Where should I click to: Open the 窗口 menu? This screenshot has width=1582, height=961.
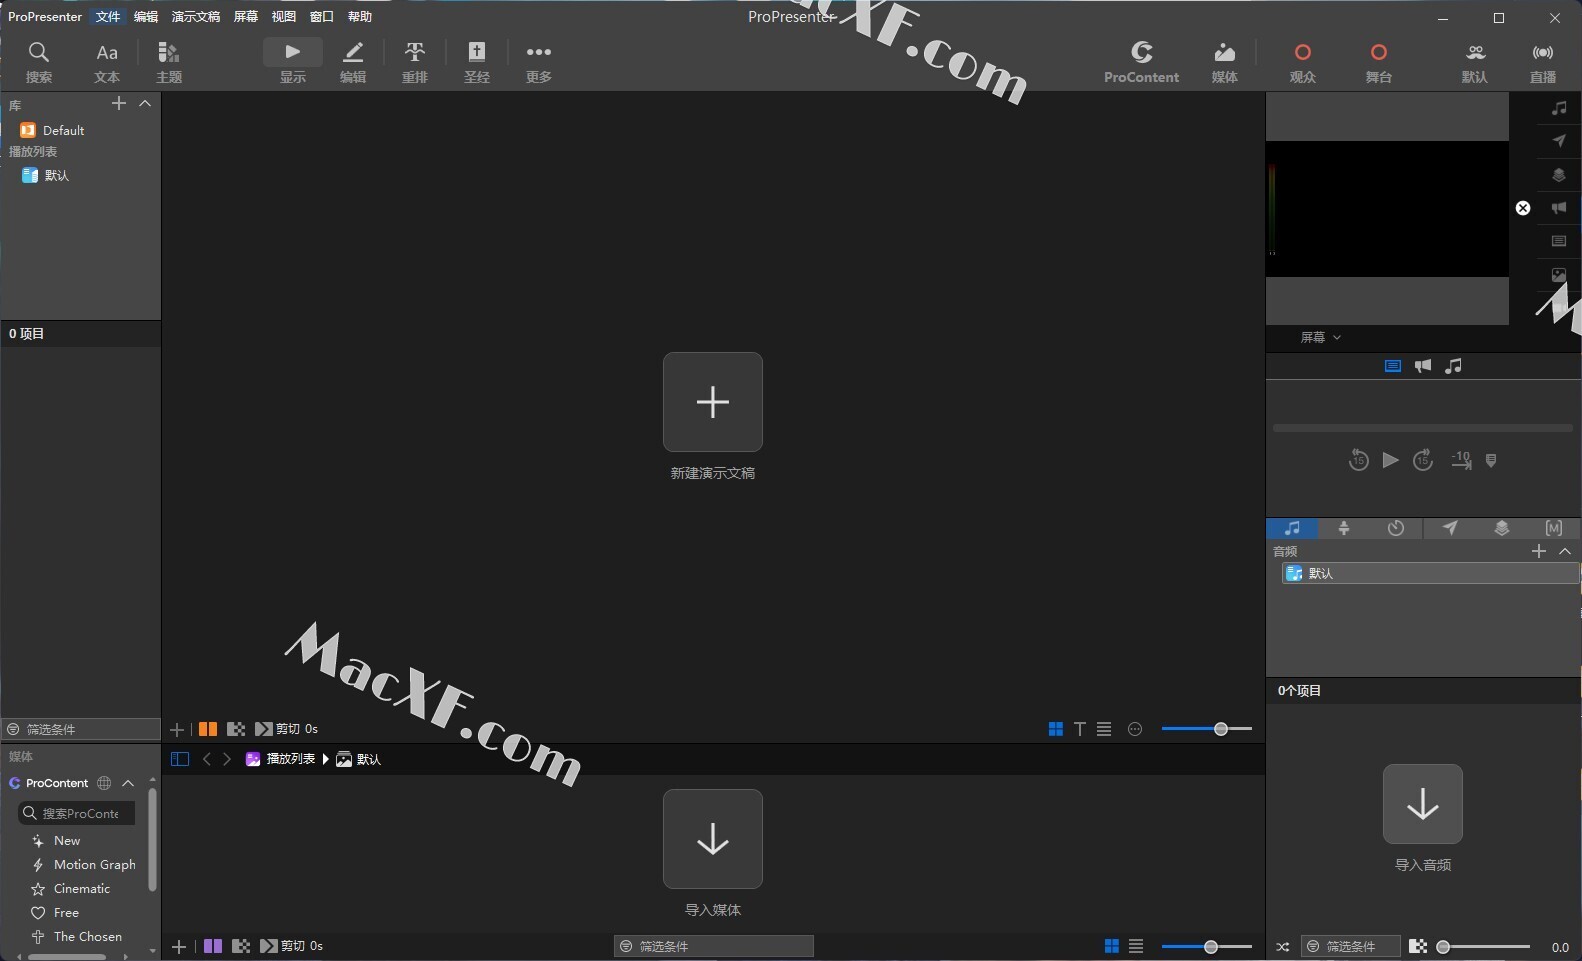coord(322,17)
